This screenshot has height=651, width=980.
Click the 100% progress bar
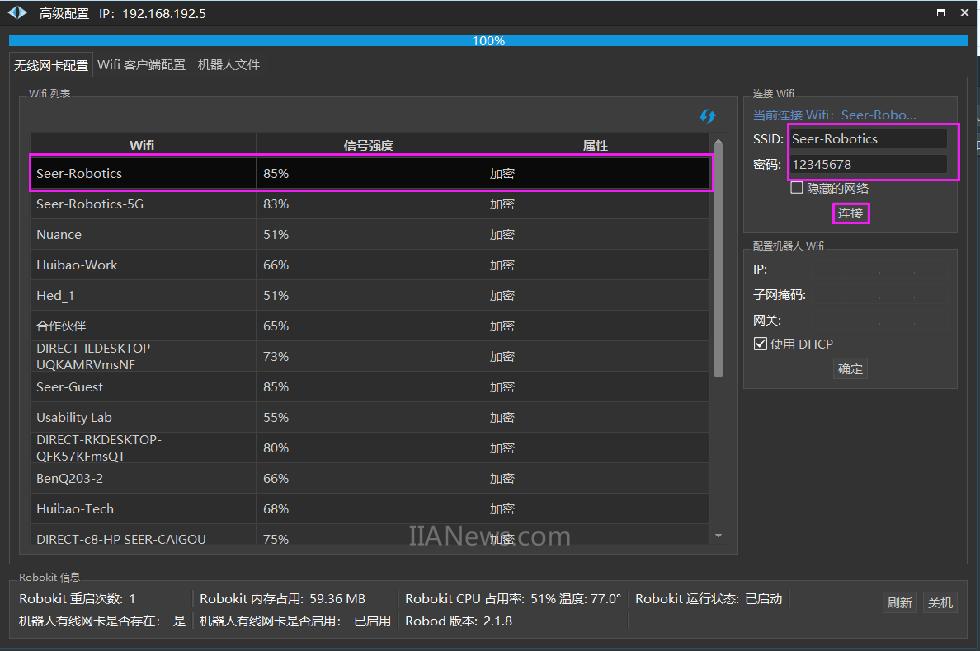pos(489,41)
